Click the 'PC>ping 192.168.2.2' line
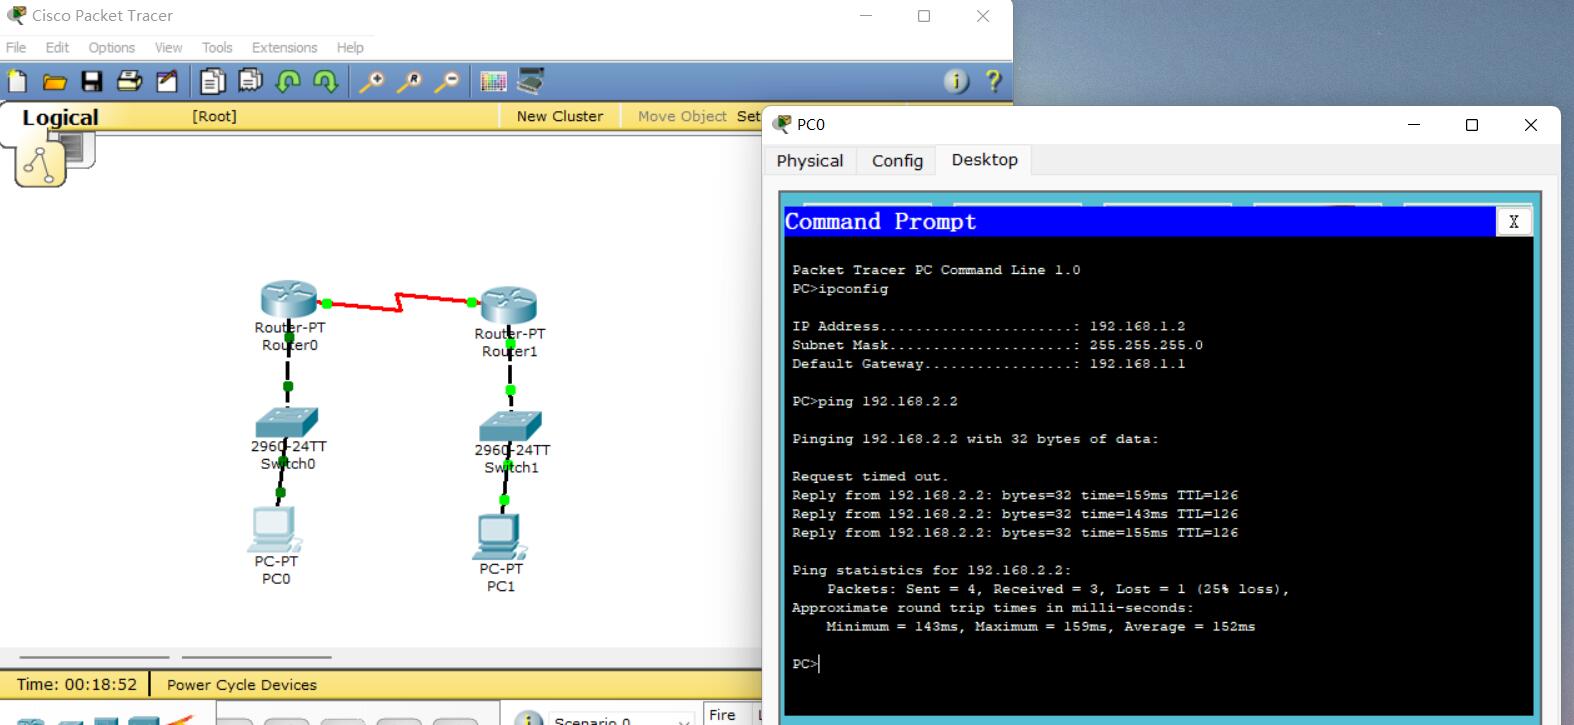Screen dimensions: 1574x725 [x=875, y=401]
